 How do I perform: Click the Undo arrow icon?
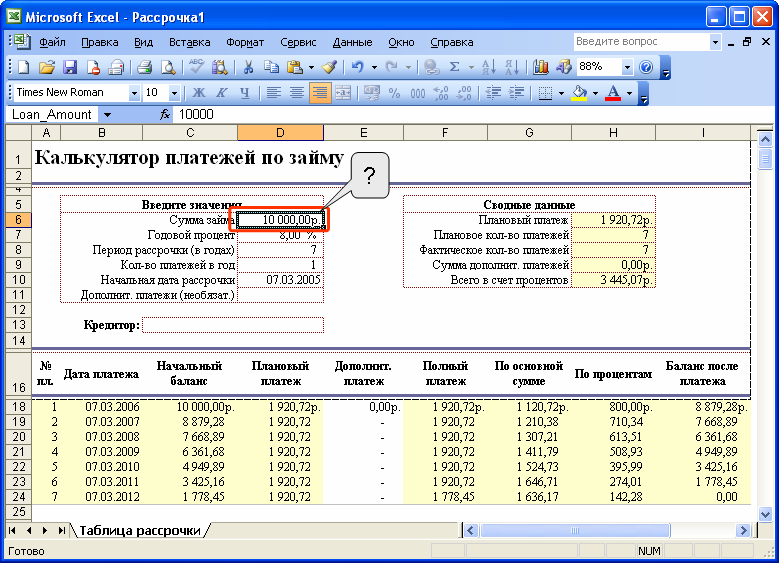click(x=357, y=67)
